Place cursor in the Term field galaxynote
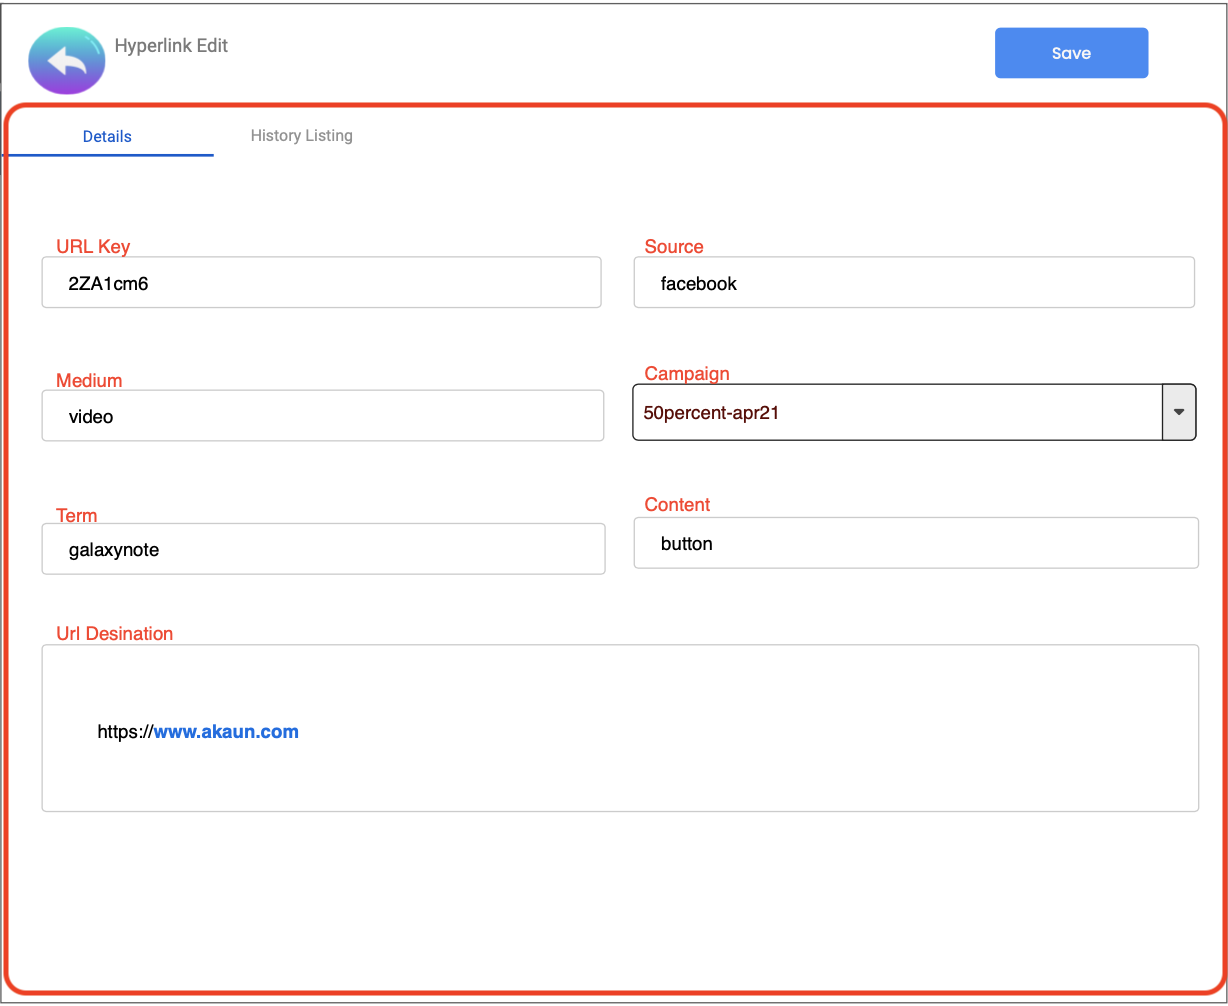This screenshot has height=1006, width=1228. coord(322,549)
